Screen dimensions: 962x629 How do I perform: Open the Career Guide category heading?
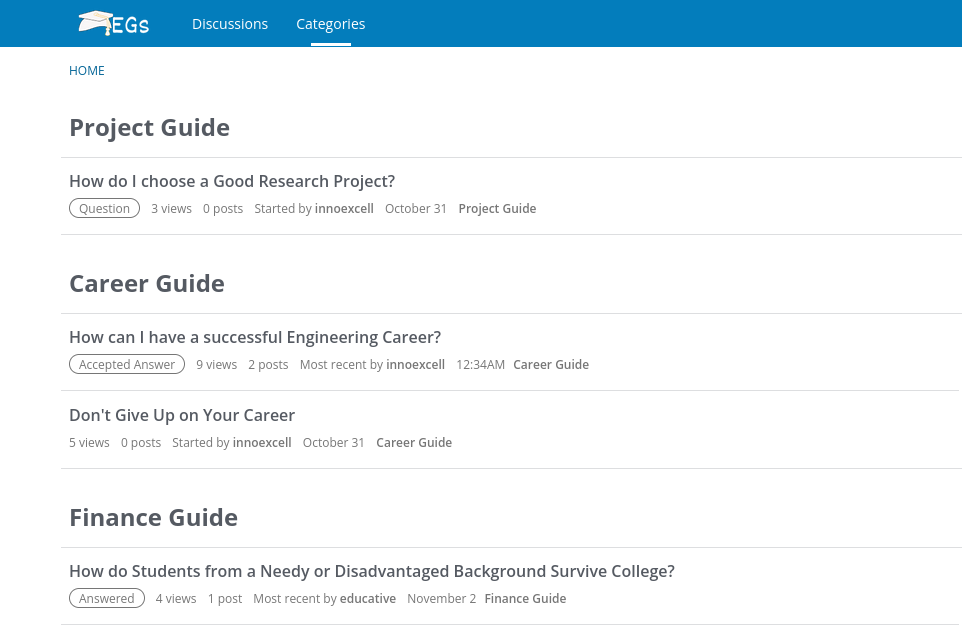pyautogui.click(x=146, y=283)
